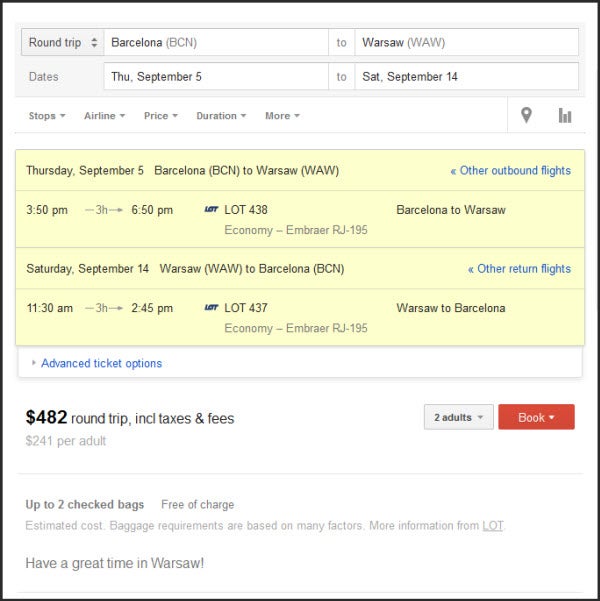The image size is (600, 601).
Task: Click the LOT airline logo beside LOT 437
Action: coord(211,307)
